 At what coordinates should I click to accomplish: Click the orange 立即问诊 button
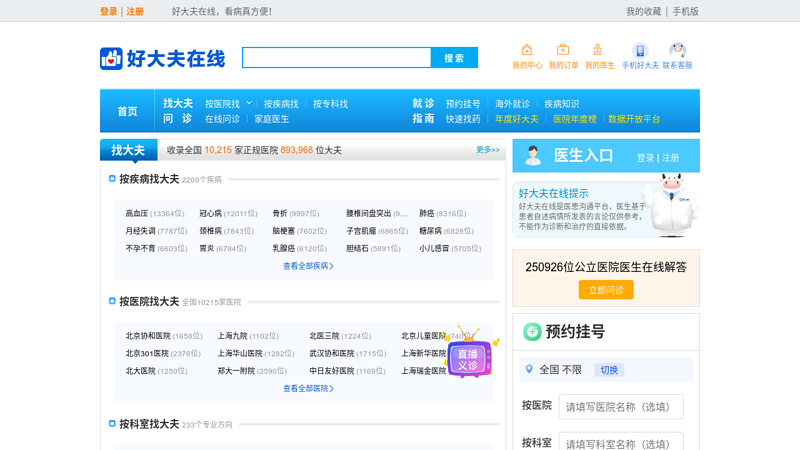pyautogui.click(x=606, y=290)
